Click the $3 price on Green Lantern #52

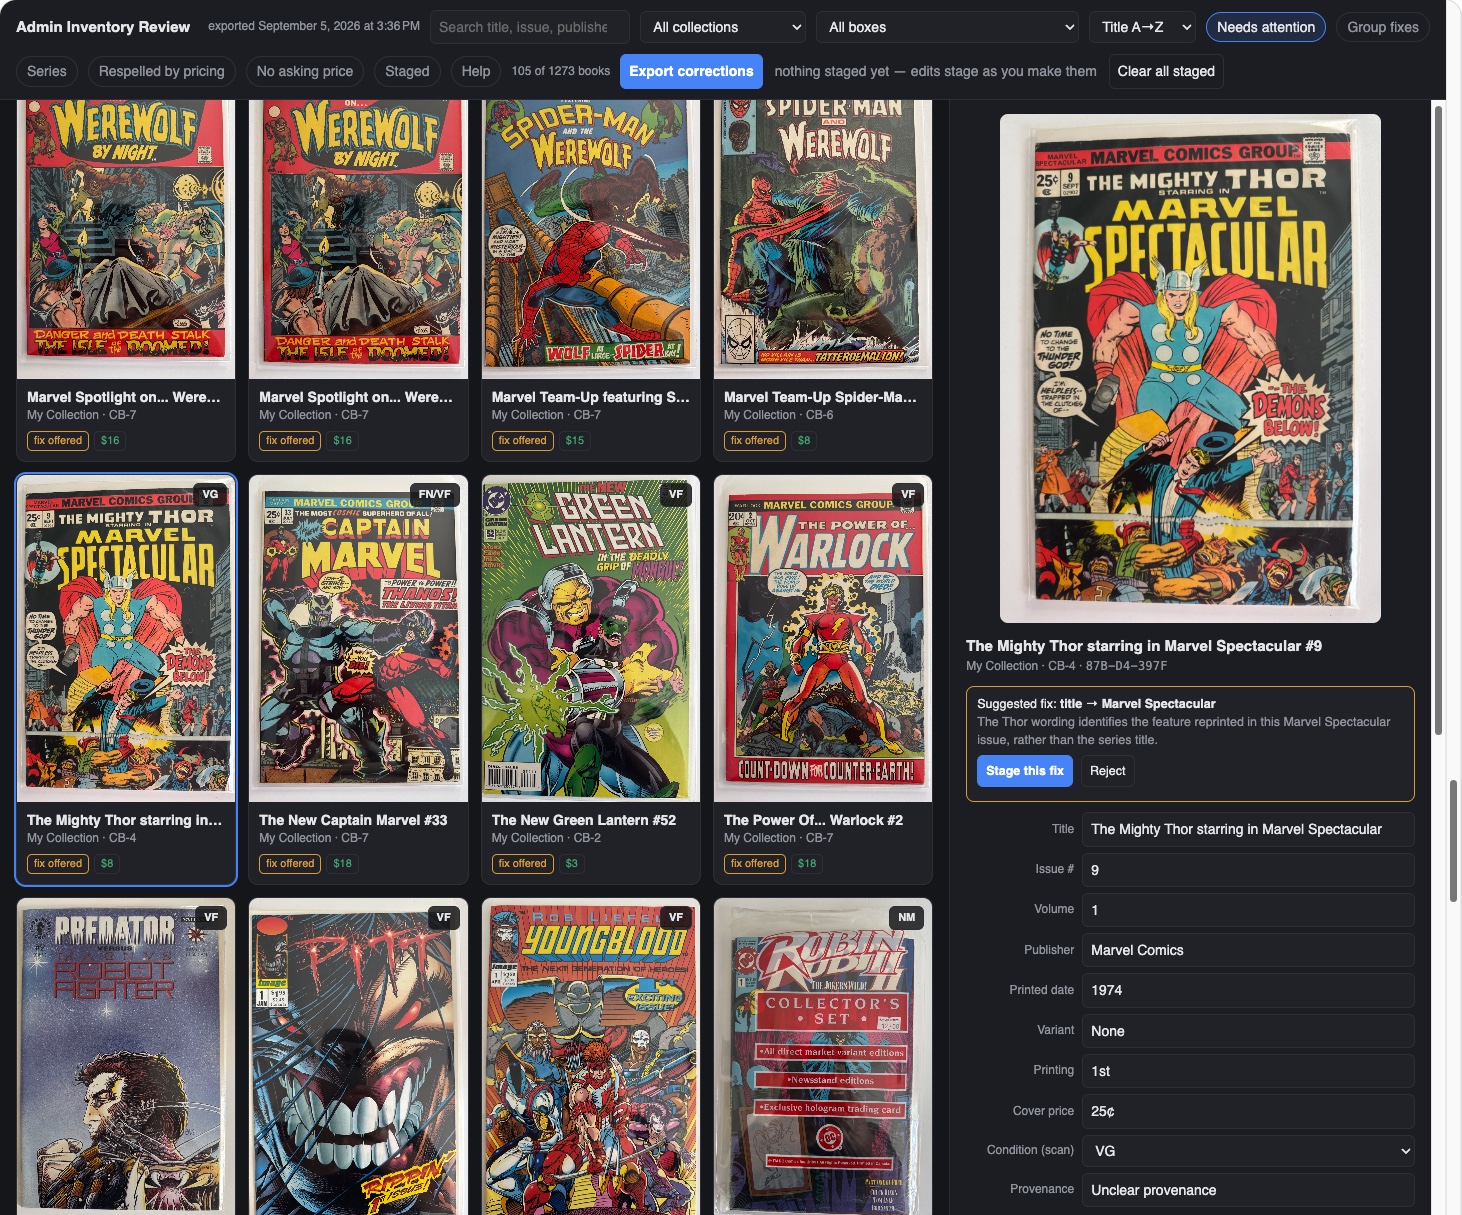coord(572,863)
